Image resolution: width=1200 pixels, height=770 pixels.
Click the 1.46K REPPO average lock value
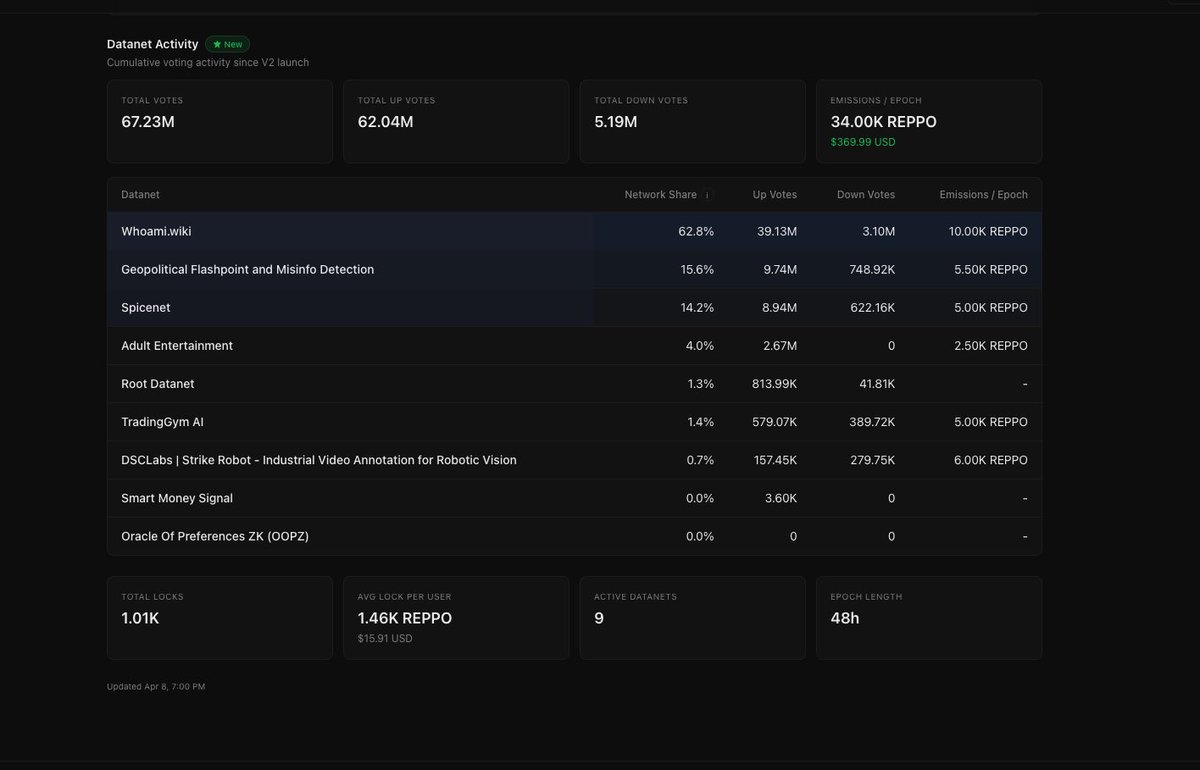coord(405,618)
